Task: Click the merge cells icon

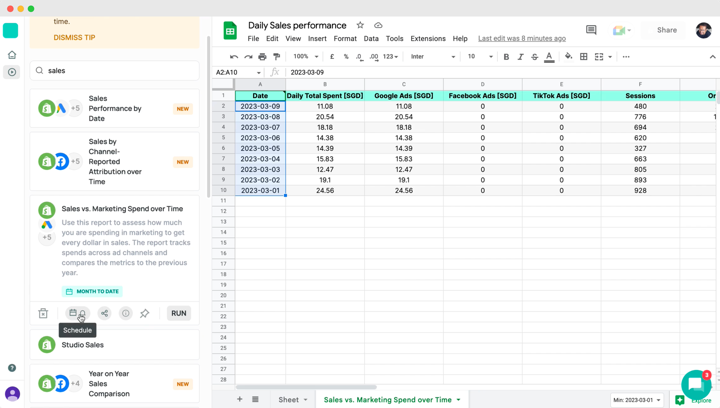Action: pos(599,56)
